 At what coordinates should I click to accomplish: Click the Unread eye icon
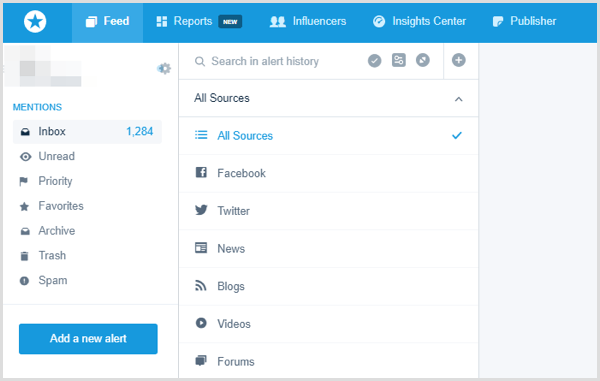tap(25, 157)
